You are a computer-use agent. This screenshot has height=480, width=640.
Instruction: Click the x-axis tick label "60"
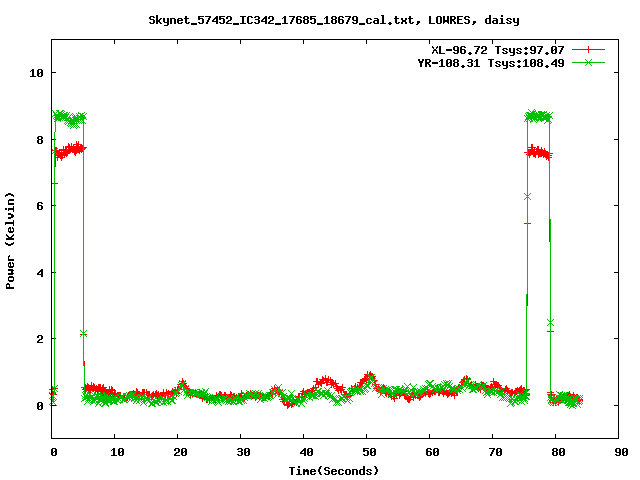tap(432, 452)
